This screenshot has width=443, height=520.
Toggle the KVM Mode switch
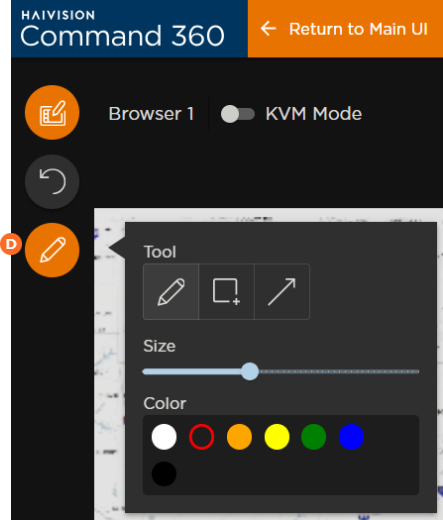pos(238,114)
